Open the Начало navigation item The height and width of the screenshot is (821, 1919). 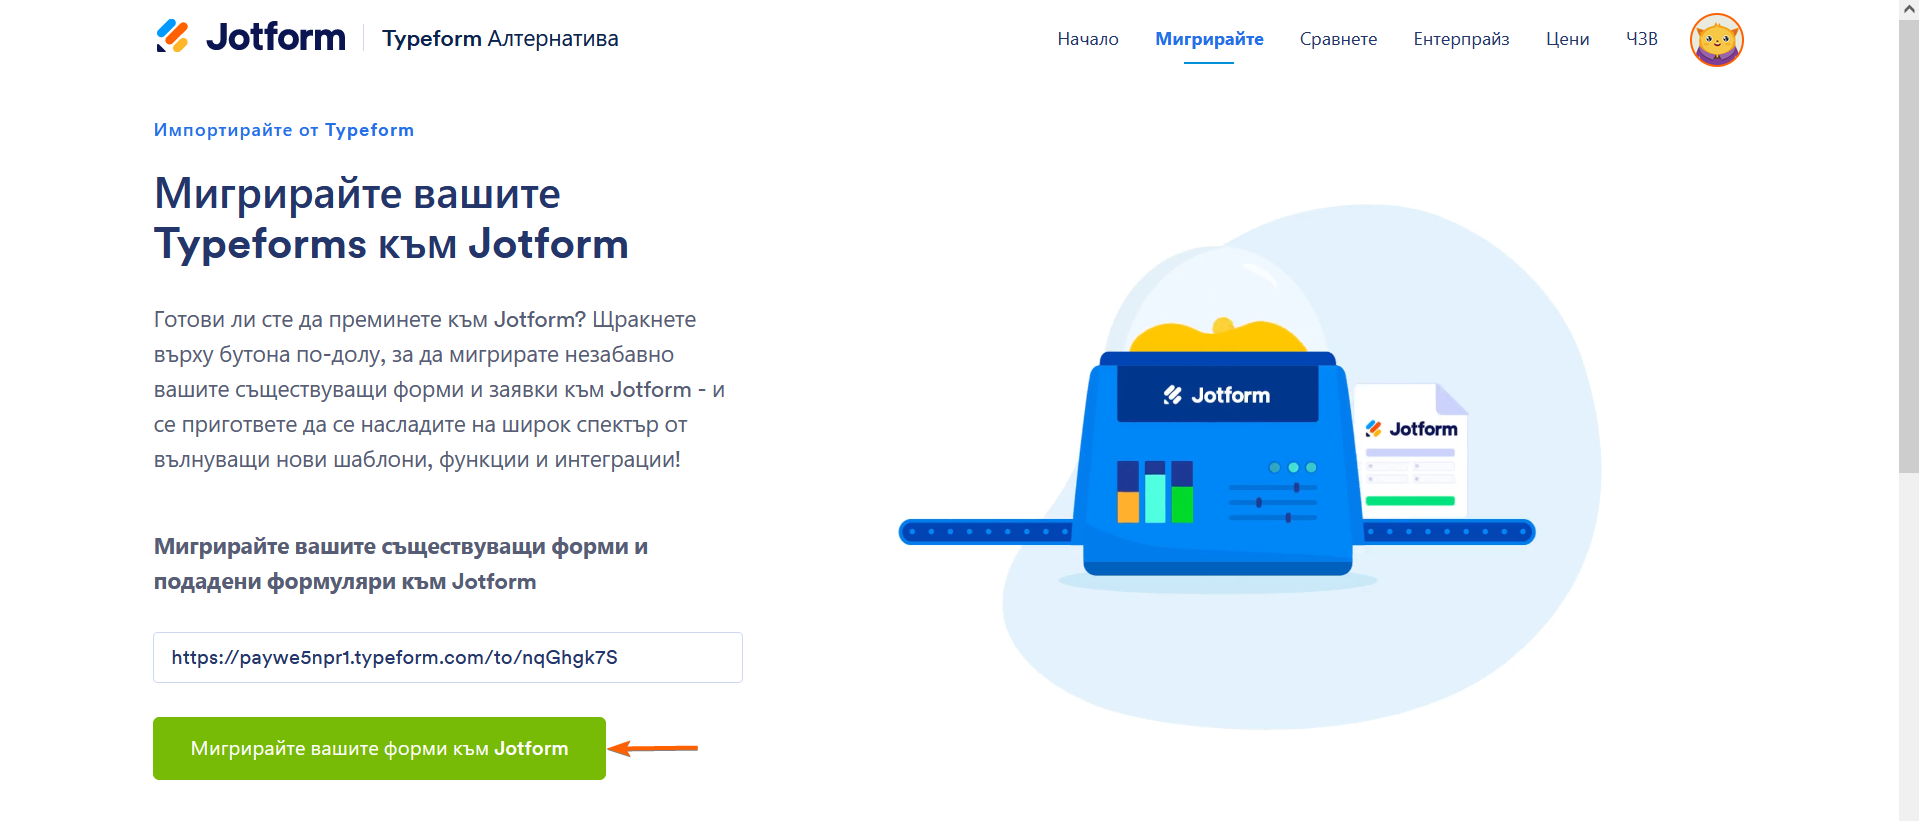[x=1088, y=39]
